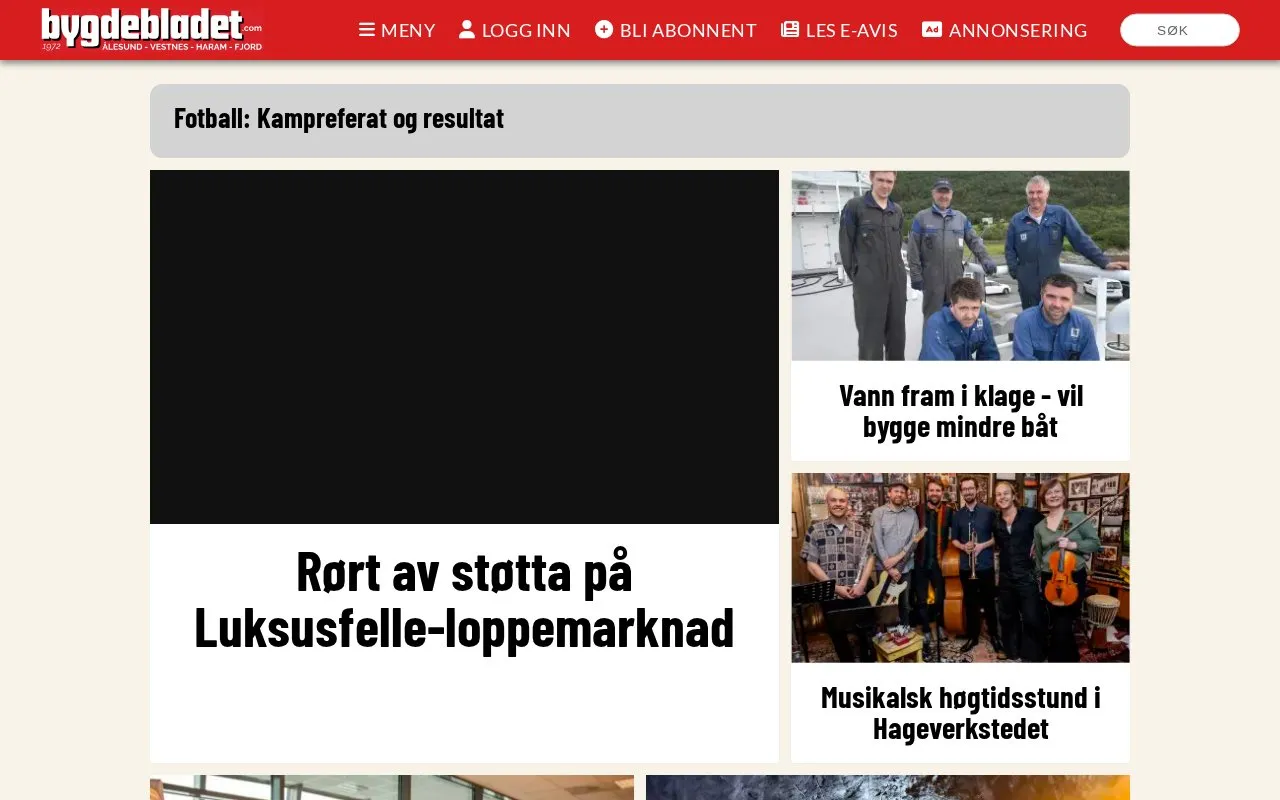
Task: Select the BLI ABONNENT text
Action: [x=688, y=30]
